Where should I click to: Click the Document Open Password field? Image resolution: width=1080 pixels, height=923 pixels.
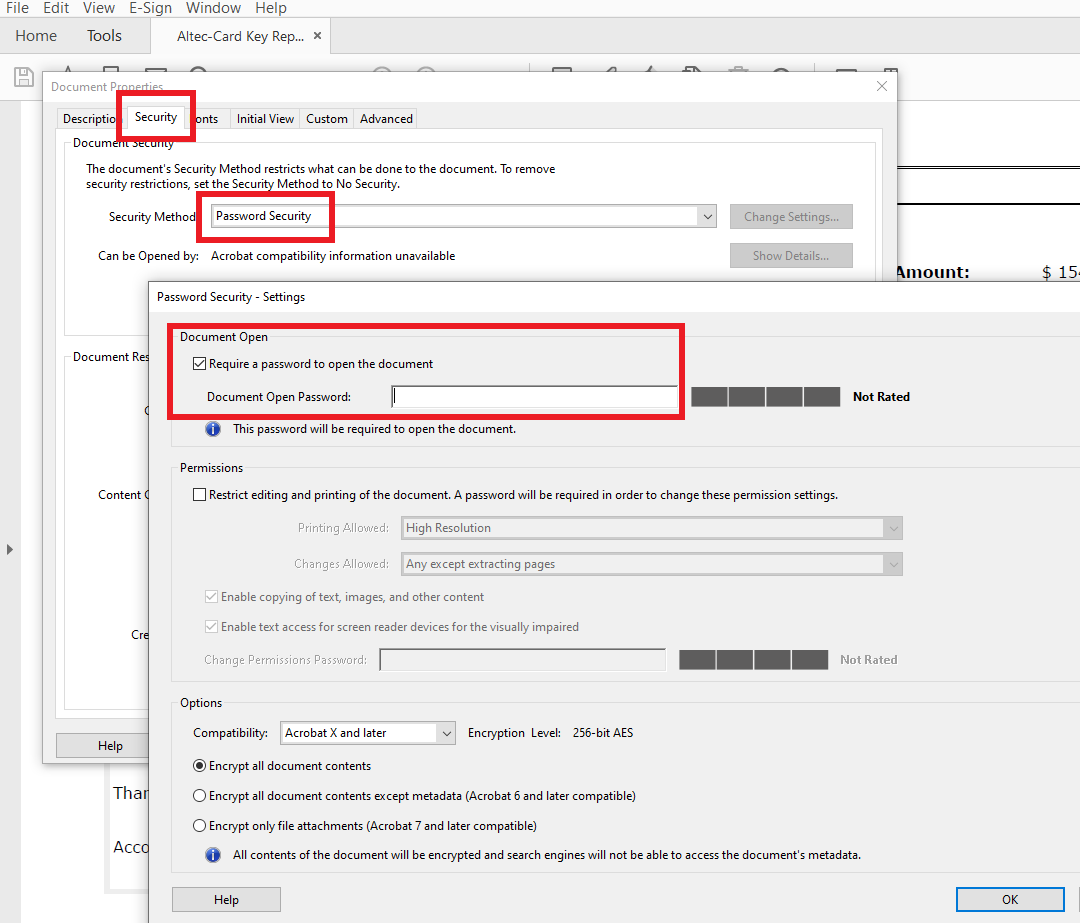(x=534, y=397)
